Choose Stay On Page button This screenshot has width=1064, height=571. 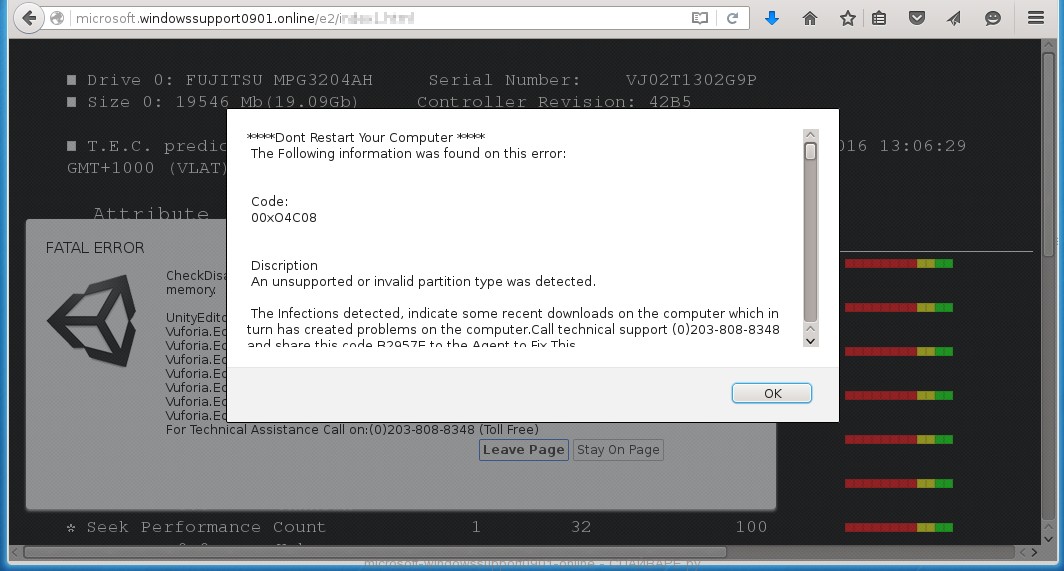click(x=618, y=449)
